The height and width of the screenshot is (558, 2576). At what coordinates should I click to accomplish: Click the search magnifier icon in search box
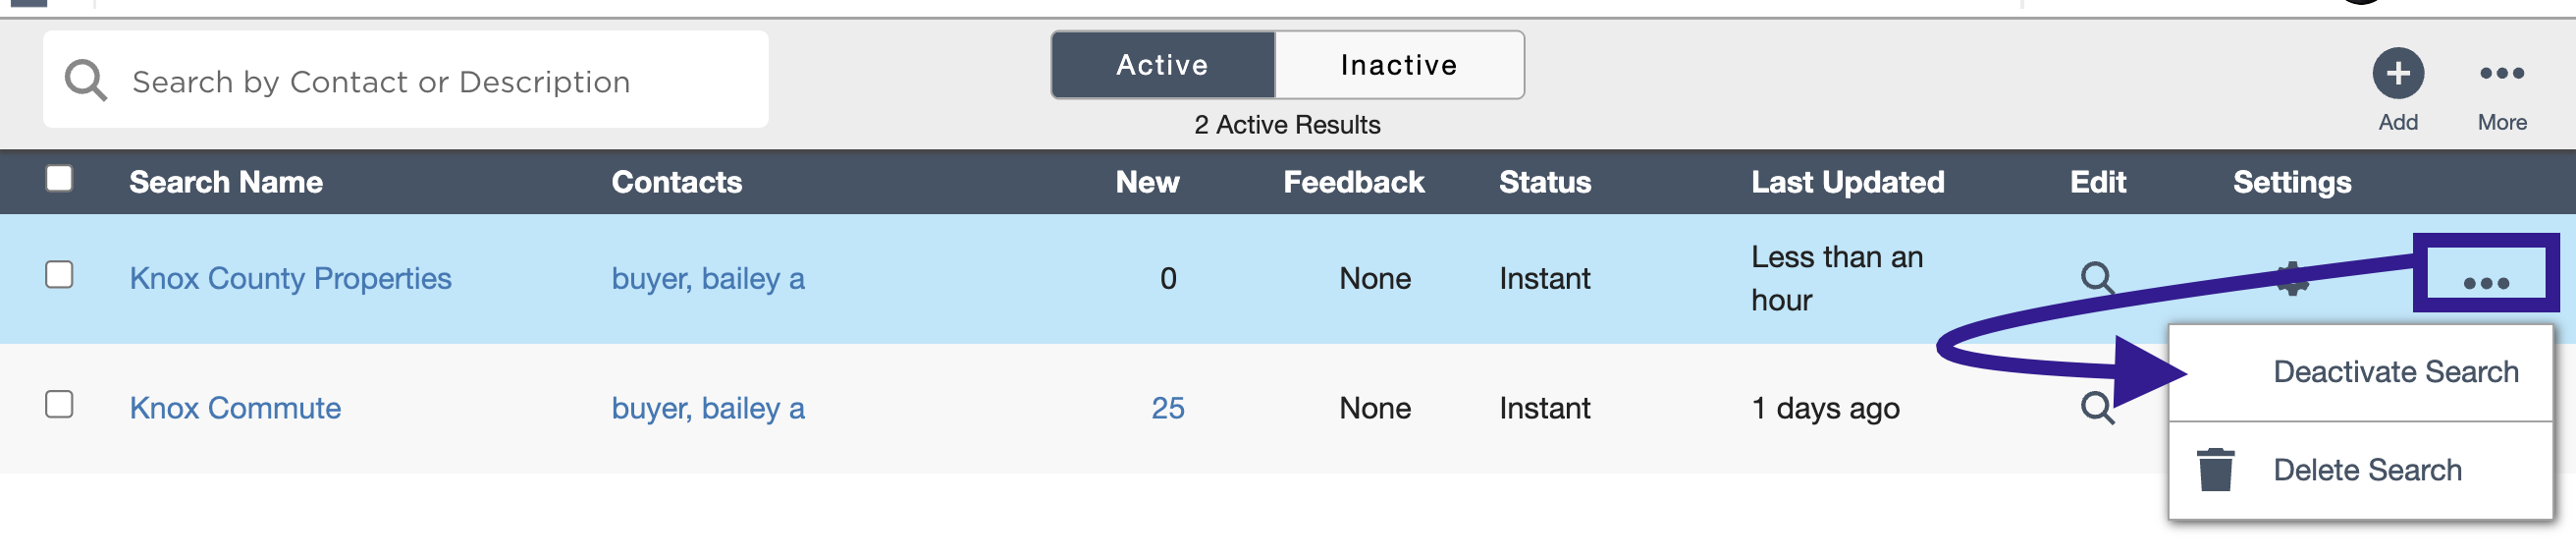[86, 80]
